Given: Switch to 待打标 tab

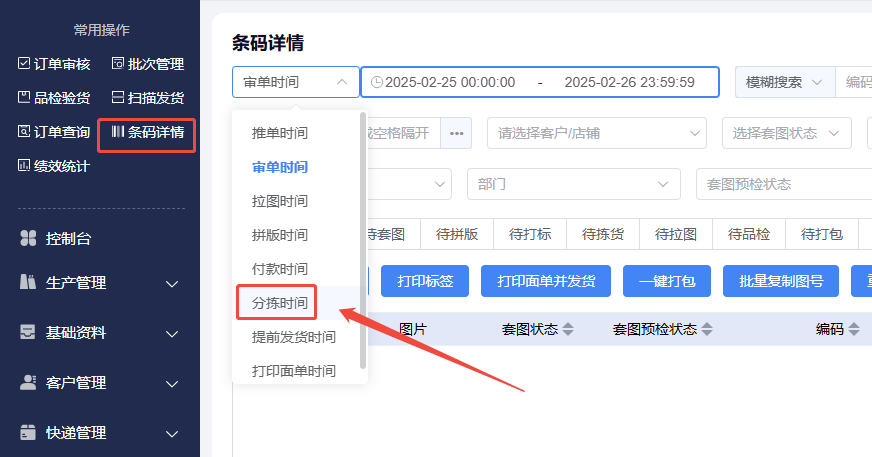Looking at the screenshot, I should 529,234.
